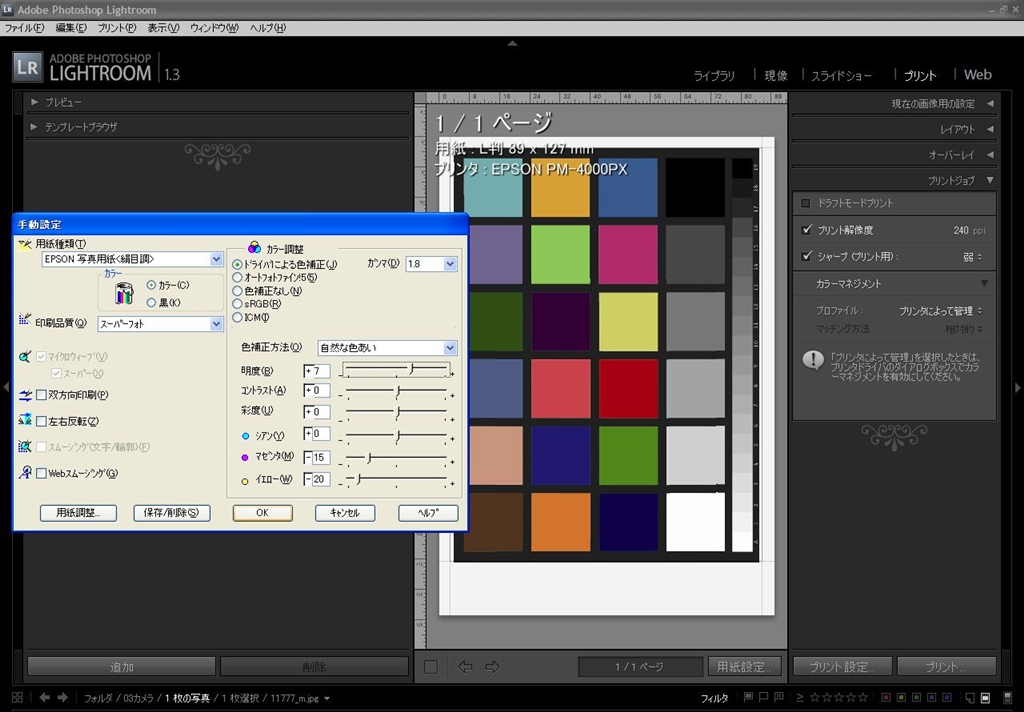Viewport: 1024px width, 712px height.
Task: Enable 双方向印刷 checkbox
Action: tap(41, 395)
